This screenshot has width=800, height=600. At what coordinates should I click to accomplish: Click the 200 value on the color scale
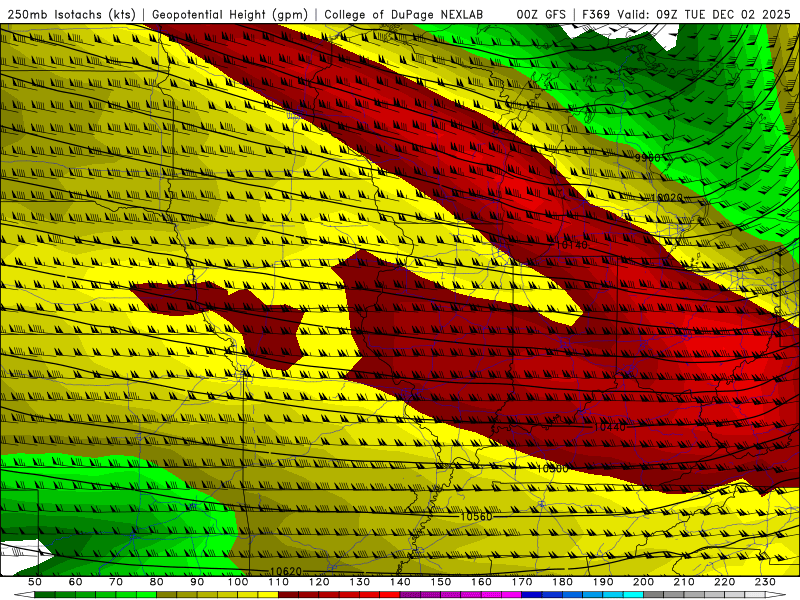pos(643,582)
